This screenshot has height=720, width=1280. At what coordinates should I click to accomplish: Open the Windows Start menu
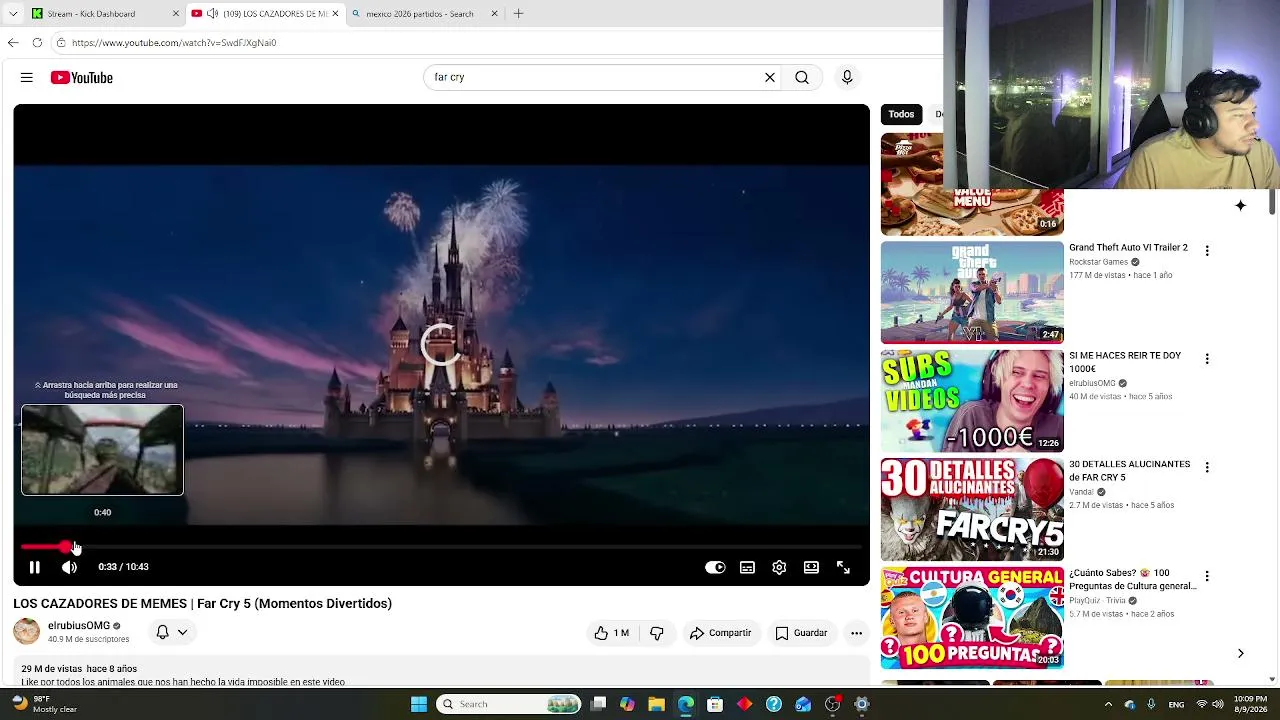419,704
